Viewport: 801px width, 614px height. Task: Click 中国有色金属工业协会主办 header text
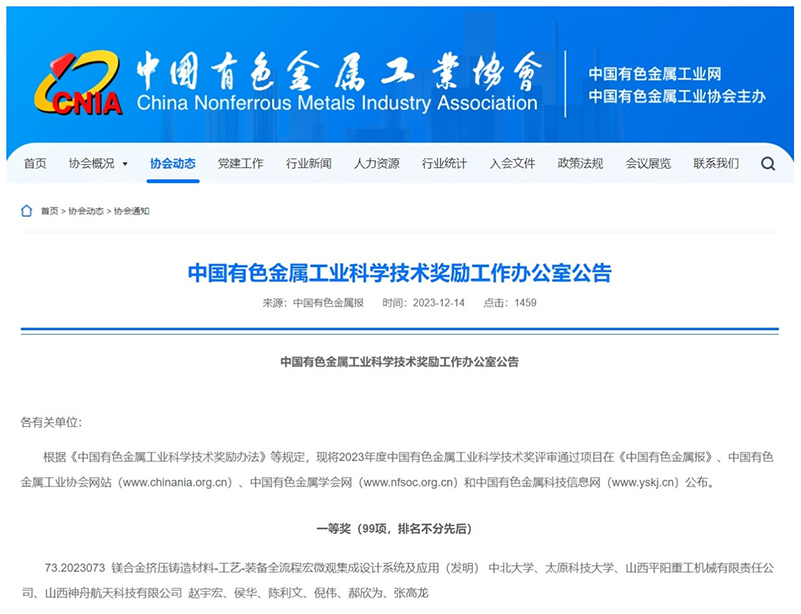click(x=677, y=96)
